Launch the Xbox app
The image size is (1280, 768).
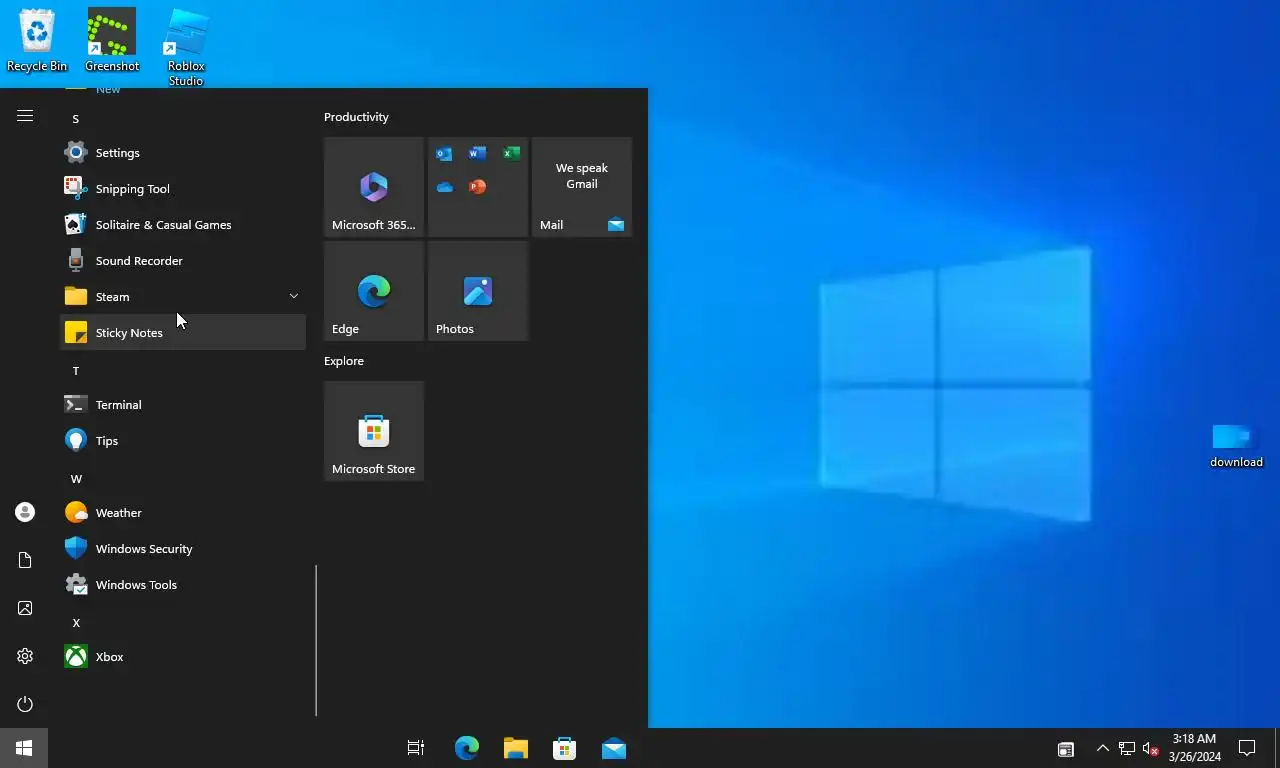click(x=183, y=657)
